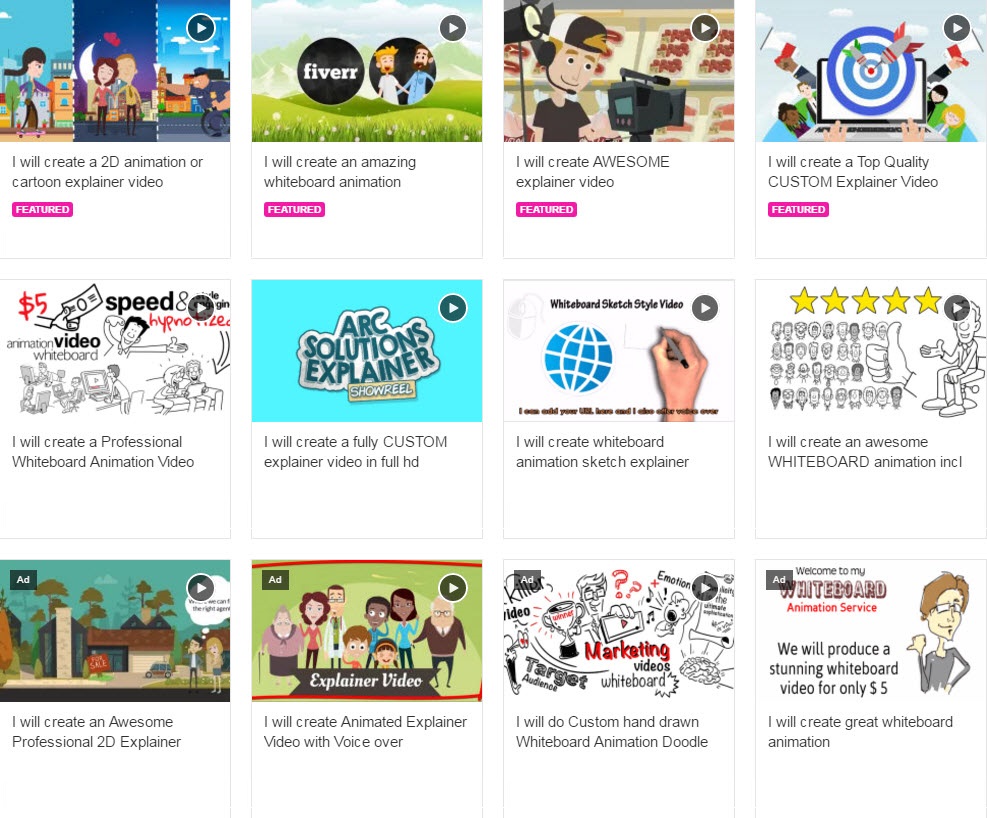
Task: Open the 'Welcome to my Whiteboard Animation Service' thumbnail
Action: click(871, 630)
